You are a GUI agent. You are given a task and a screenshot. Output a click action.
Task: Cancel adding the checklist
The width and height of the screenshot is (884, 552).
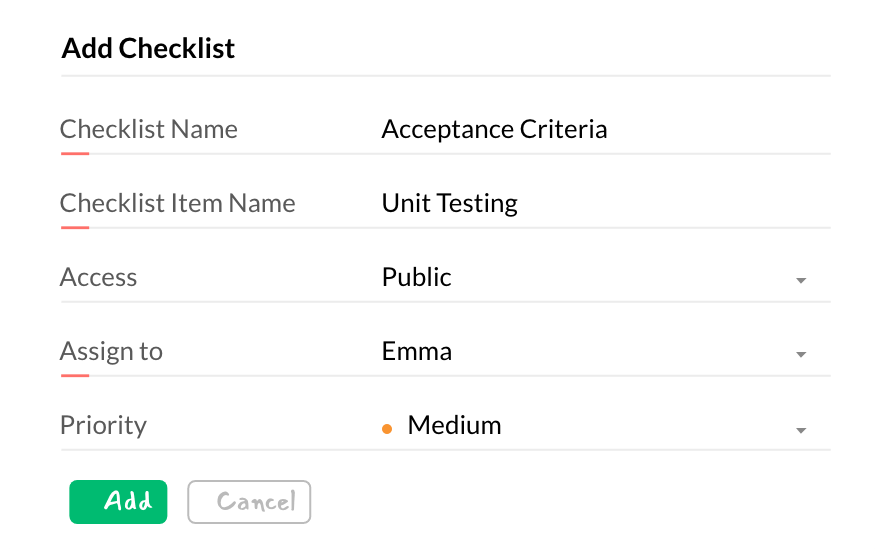click(x=249, y=502)
